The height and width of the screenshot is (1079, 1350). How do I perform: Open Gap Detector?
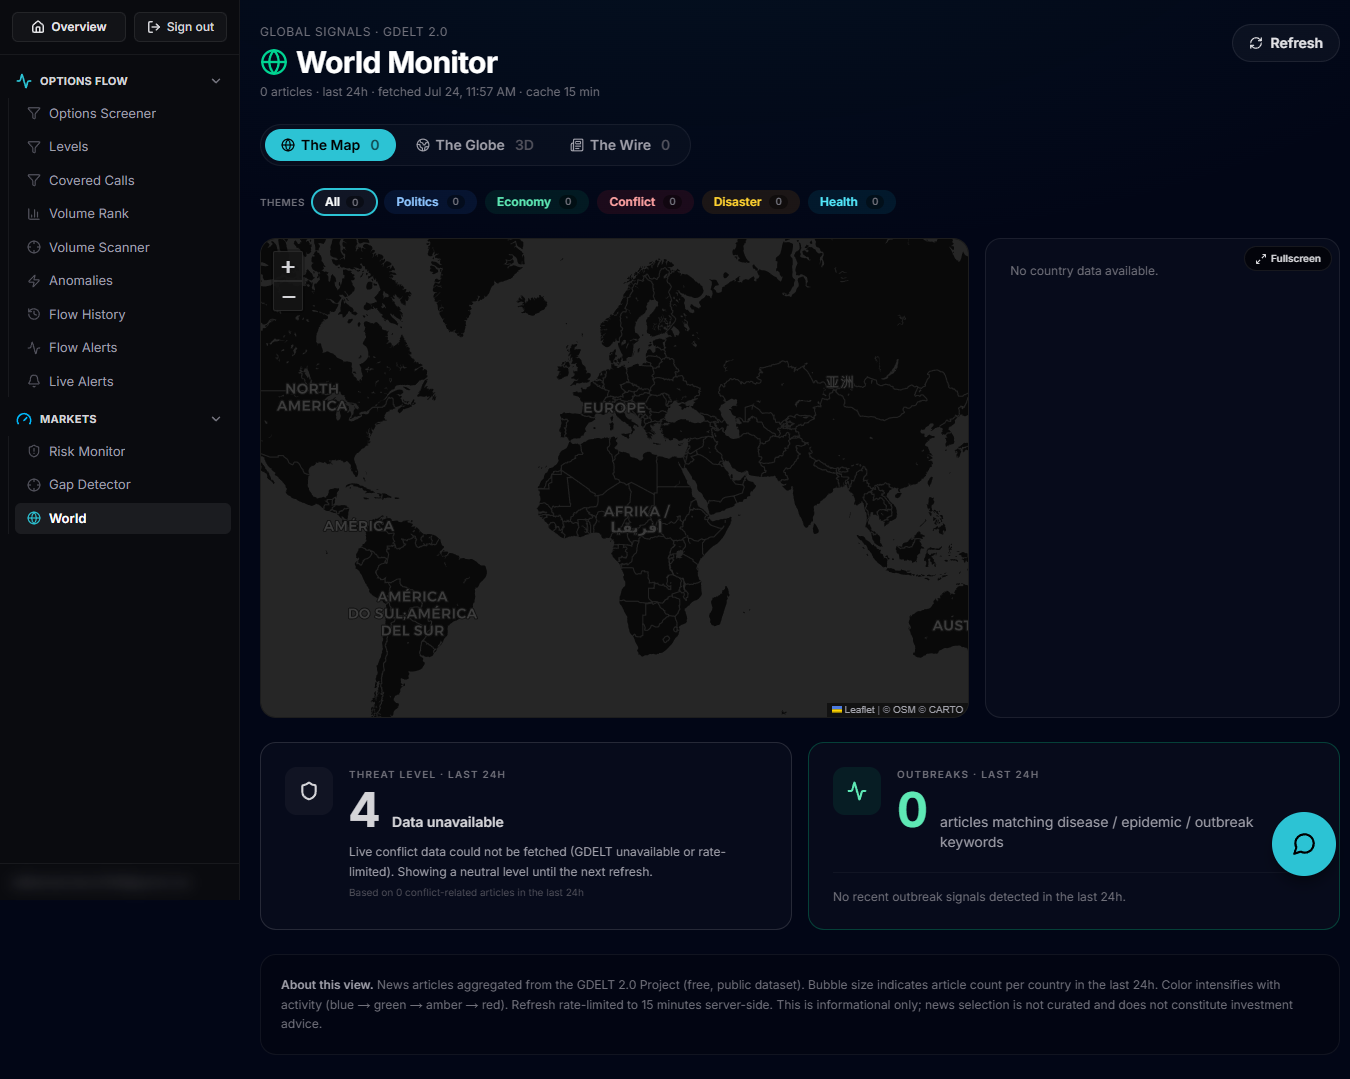click(x=123, y=485)
